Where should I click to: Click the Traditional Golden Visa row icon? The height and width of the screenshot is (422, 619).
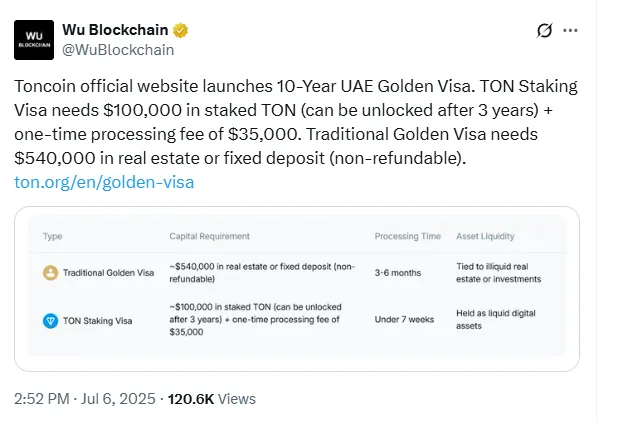[50, 272]
